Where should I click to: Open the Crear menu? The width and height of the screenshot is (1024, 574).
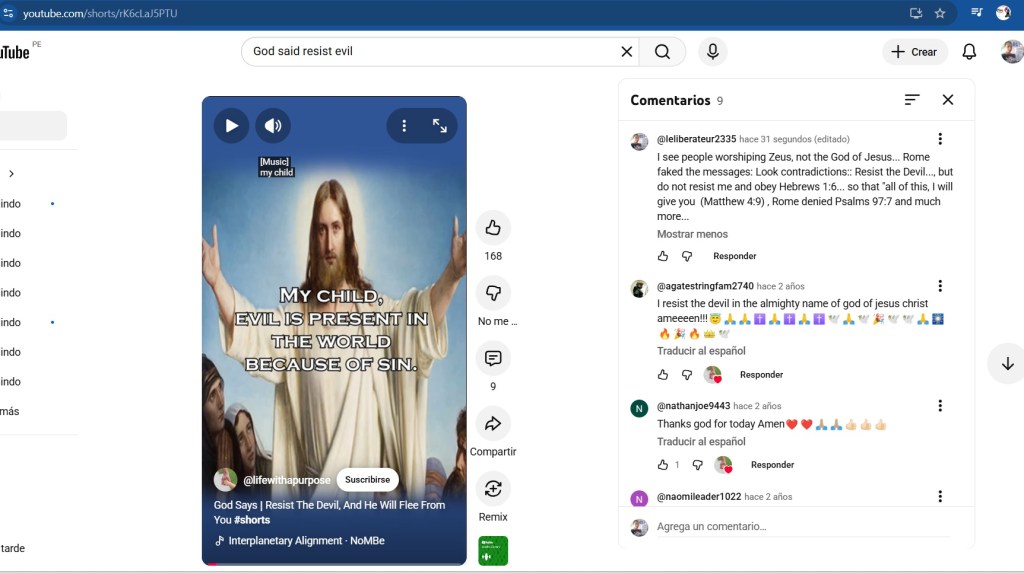pyautogui.click(x=914, y=52)
